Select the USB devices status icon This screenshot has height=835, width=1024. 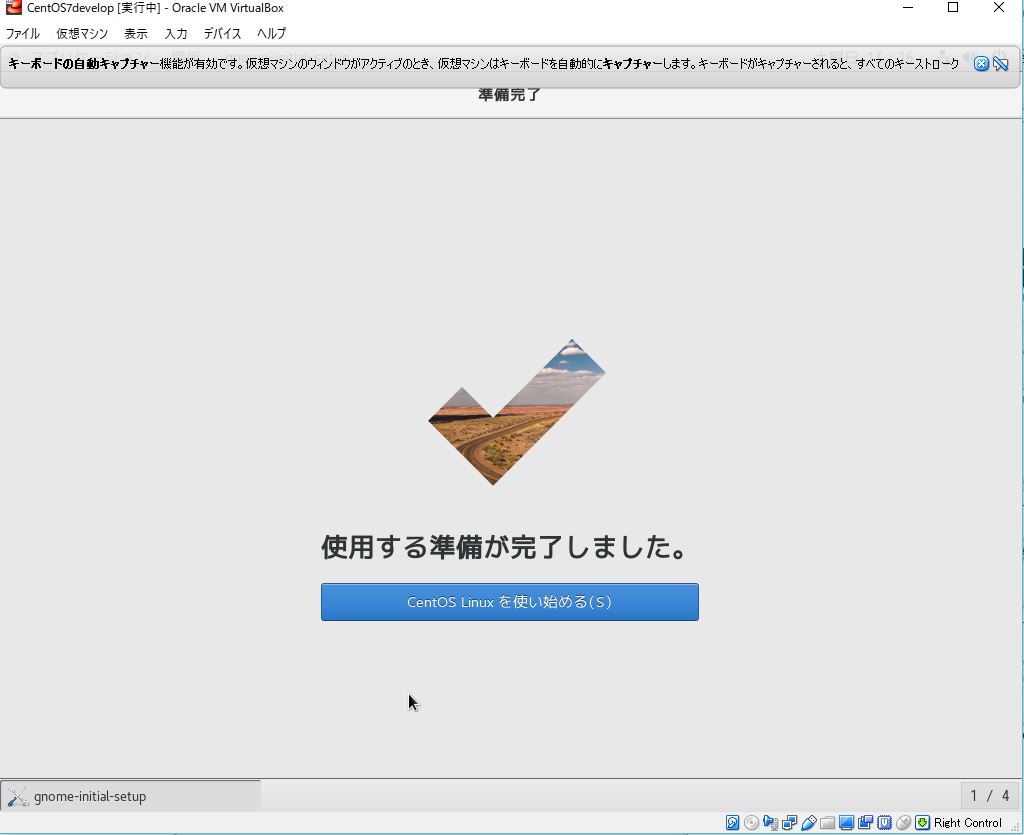pos(809,822)
